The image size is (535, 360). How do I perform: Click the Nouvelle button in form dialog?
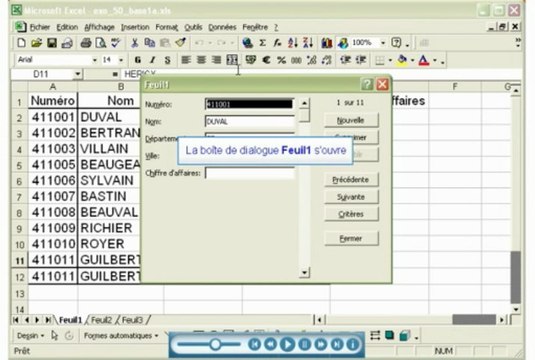tap(351, 120)
